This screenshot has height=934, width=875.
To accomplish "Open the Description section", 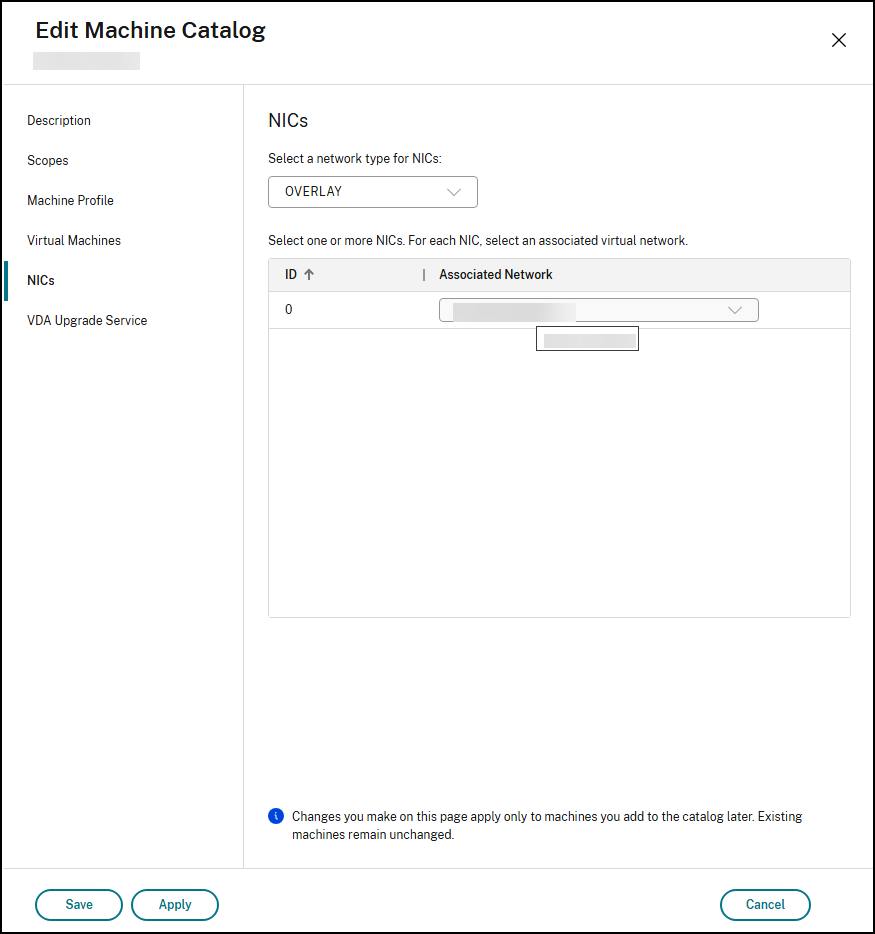I will [58, 120].
